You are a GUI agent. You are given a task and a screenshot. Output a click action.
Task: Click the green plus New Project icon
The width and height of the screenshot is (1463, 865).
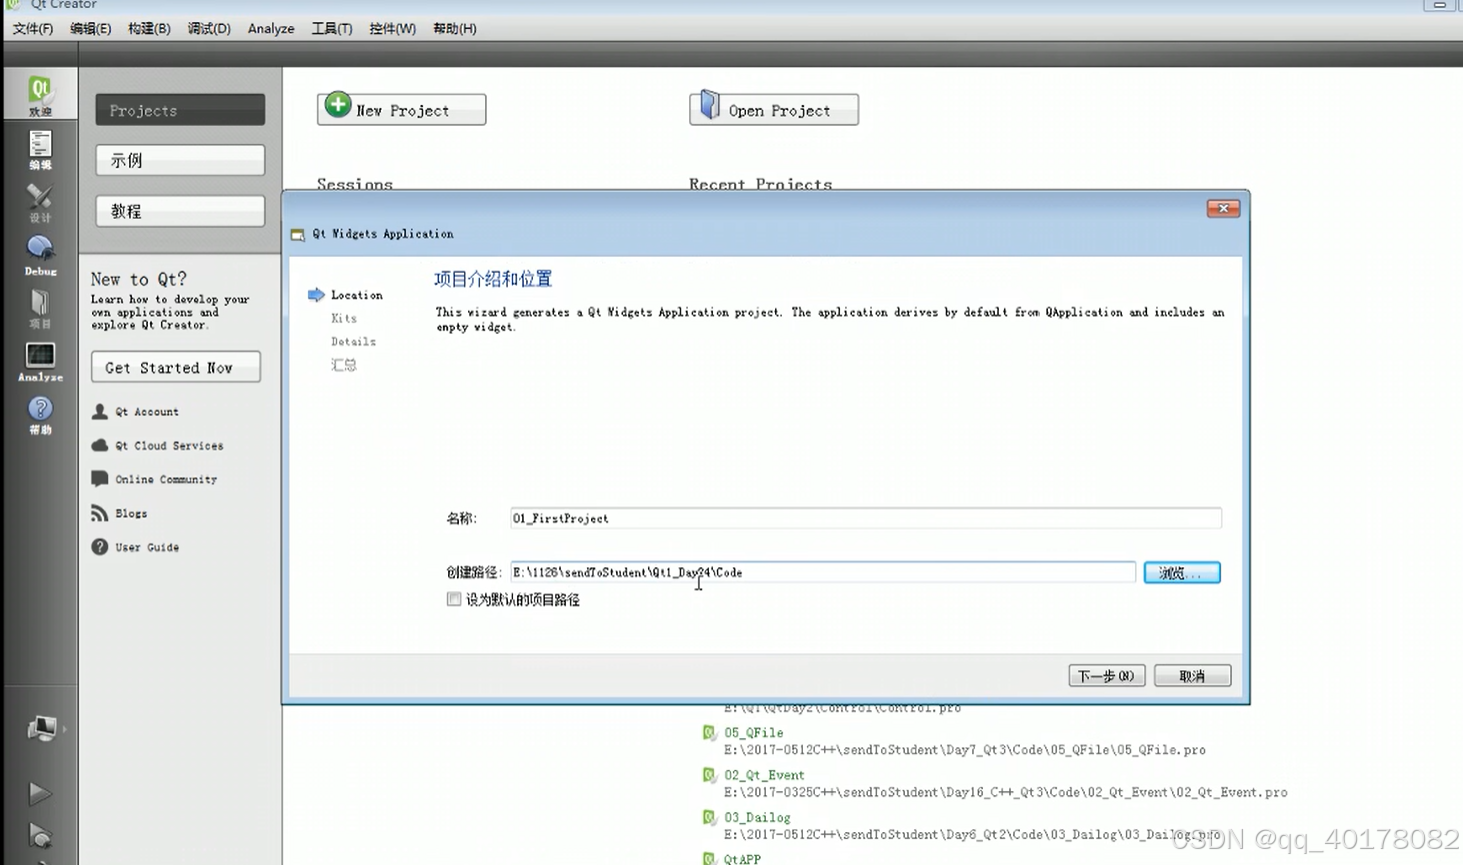(338, 104)
